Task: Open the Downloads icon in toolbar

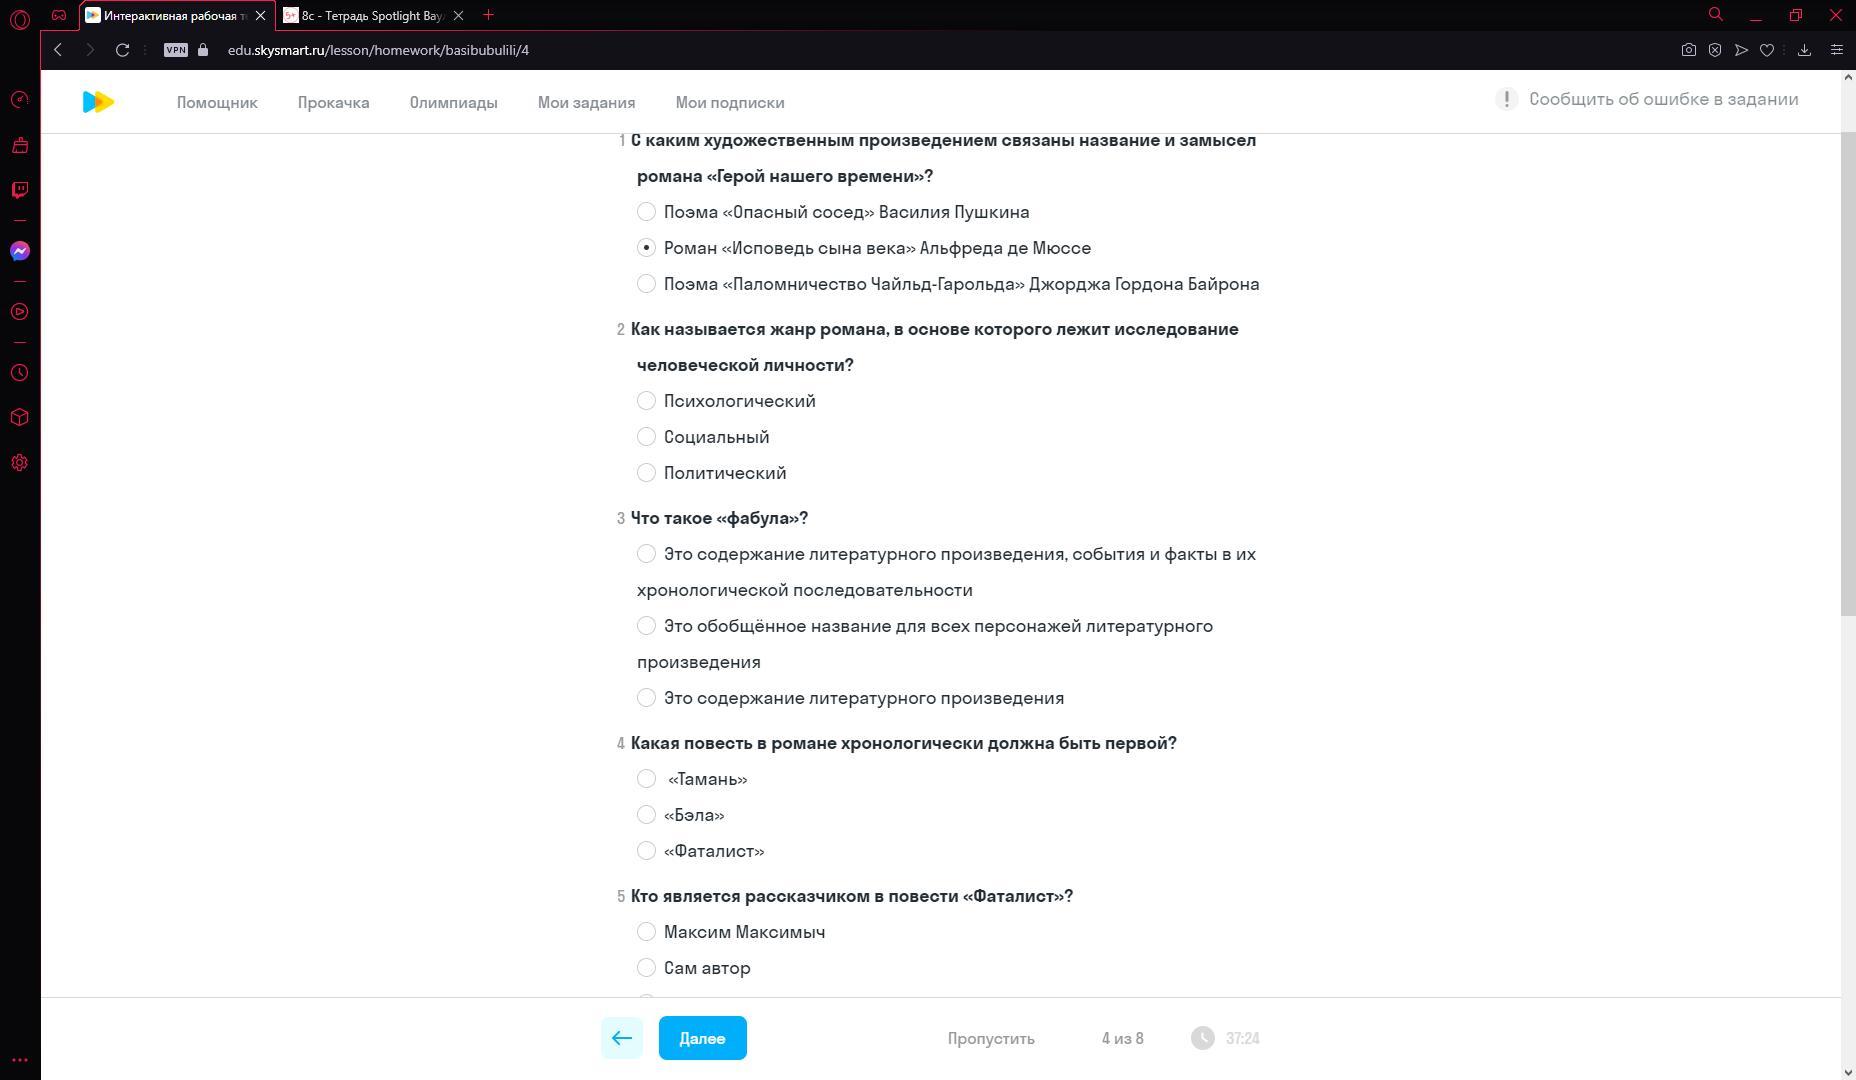Action: click(1804, 50)
